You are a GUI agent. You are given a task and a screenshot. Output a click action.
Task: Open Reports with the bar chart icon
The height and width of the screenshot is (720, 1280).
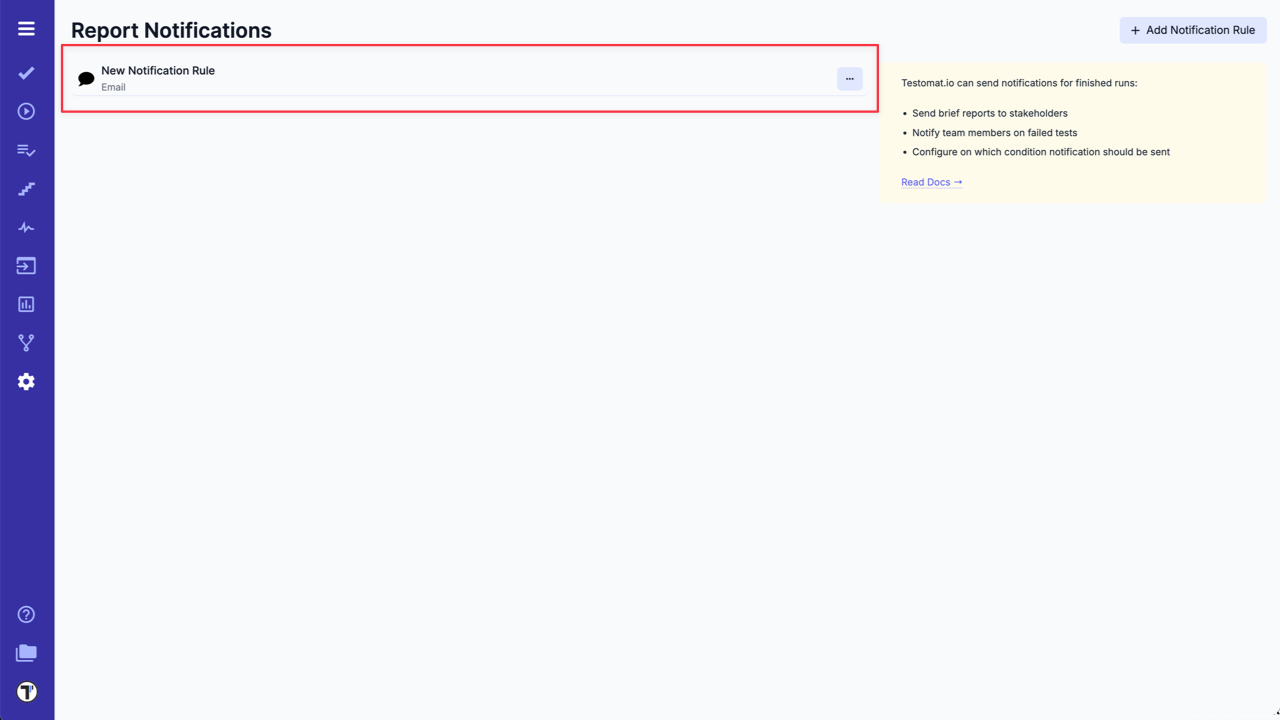click(x=26, y=304)
